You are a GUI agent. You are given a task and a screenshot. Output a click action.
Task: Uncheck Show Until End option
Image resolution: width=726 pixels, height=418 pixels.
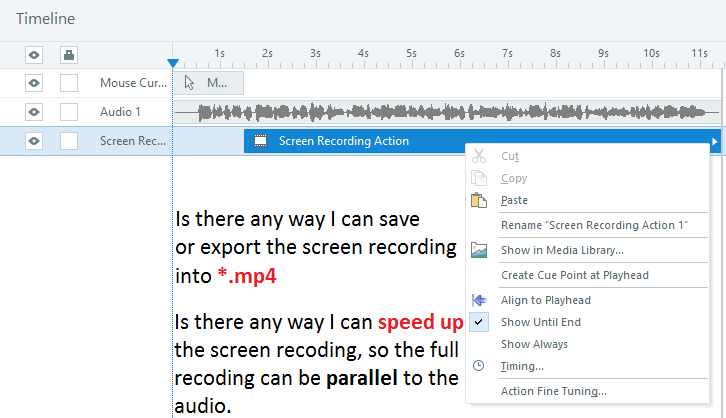point(540,322)
